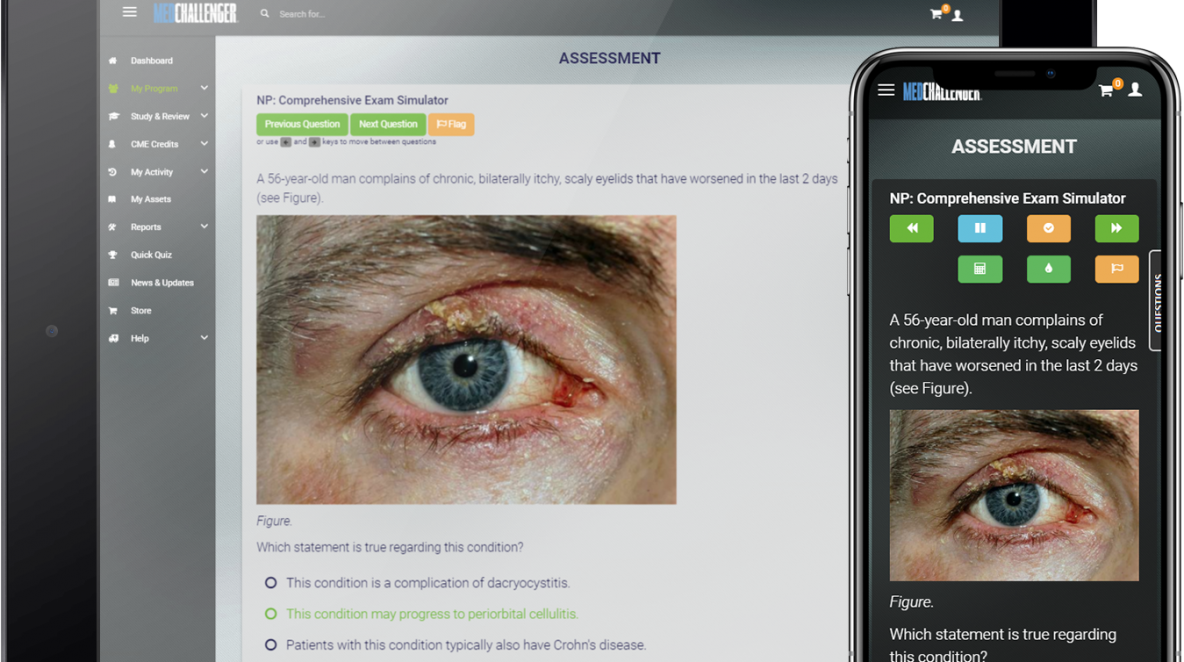Select Study & Review in sidebar
This screenshot has width=1184, height=662.
[159, 116]
